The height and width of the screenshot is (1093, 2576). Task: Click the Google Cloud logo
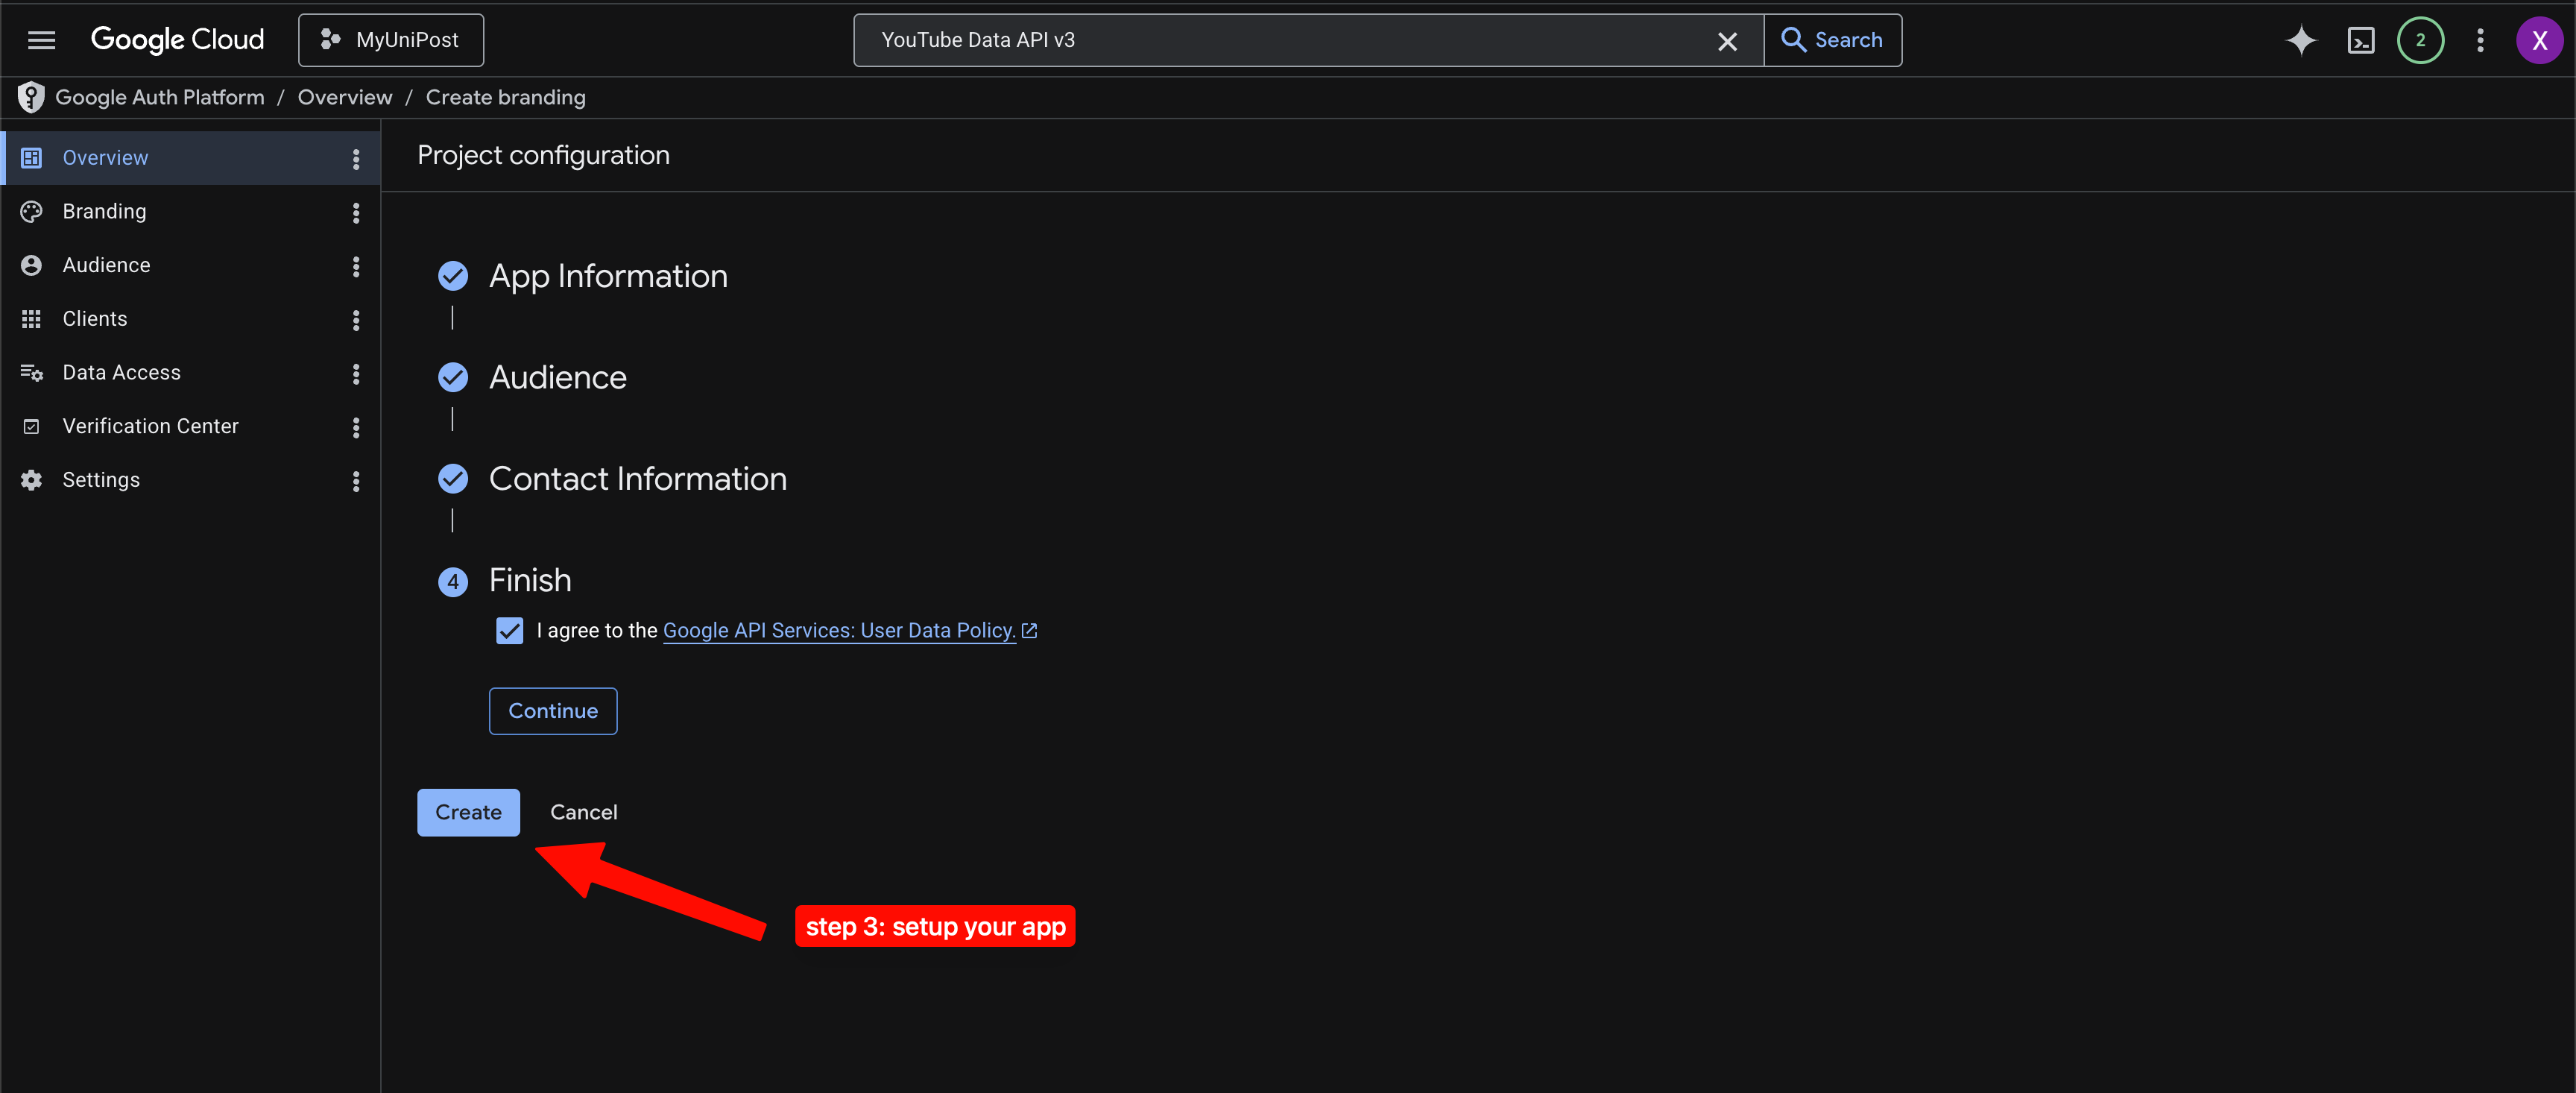coord(177,40)
